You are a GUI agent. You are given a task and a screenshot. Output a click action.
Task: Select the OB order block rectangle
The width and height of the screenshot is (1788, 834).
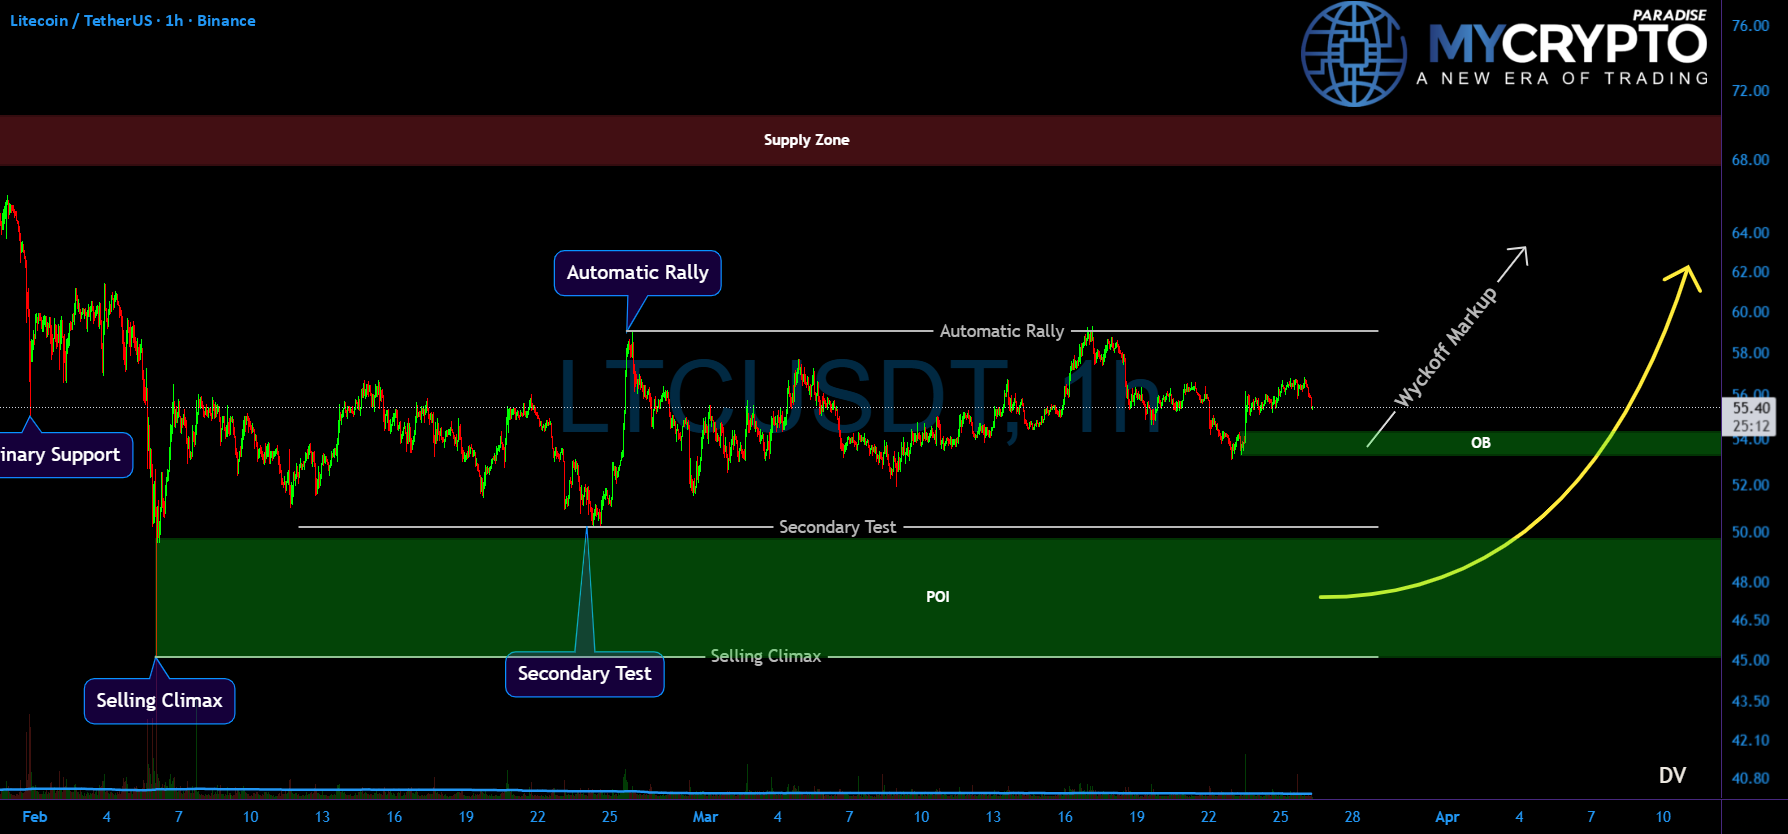coord(1481,443)
